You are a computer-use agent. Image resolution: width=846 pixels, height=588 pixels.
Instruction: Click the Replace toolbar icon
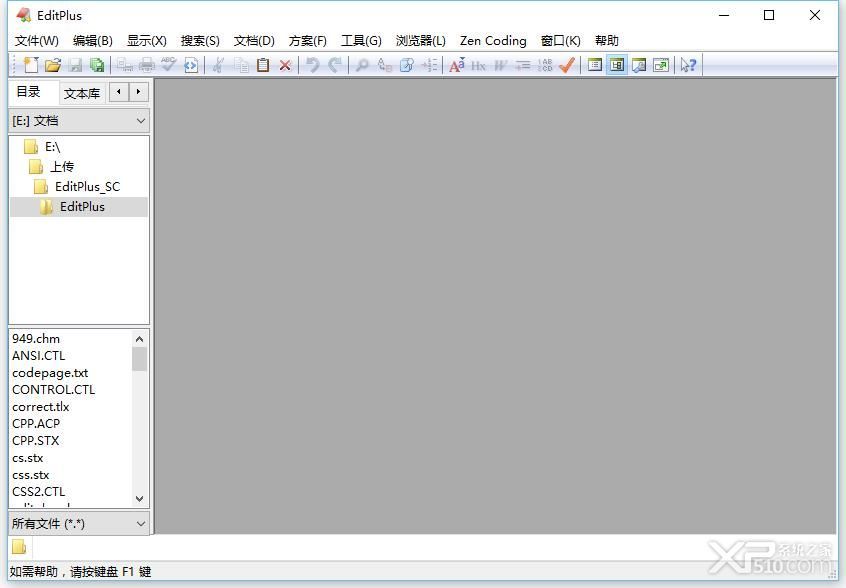(x=385, y=65)
